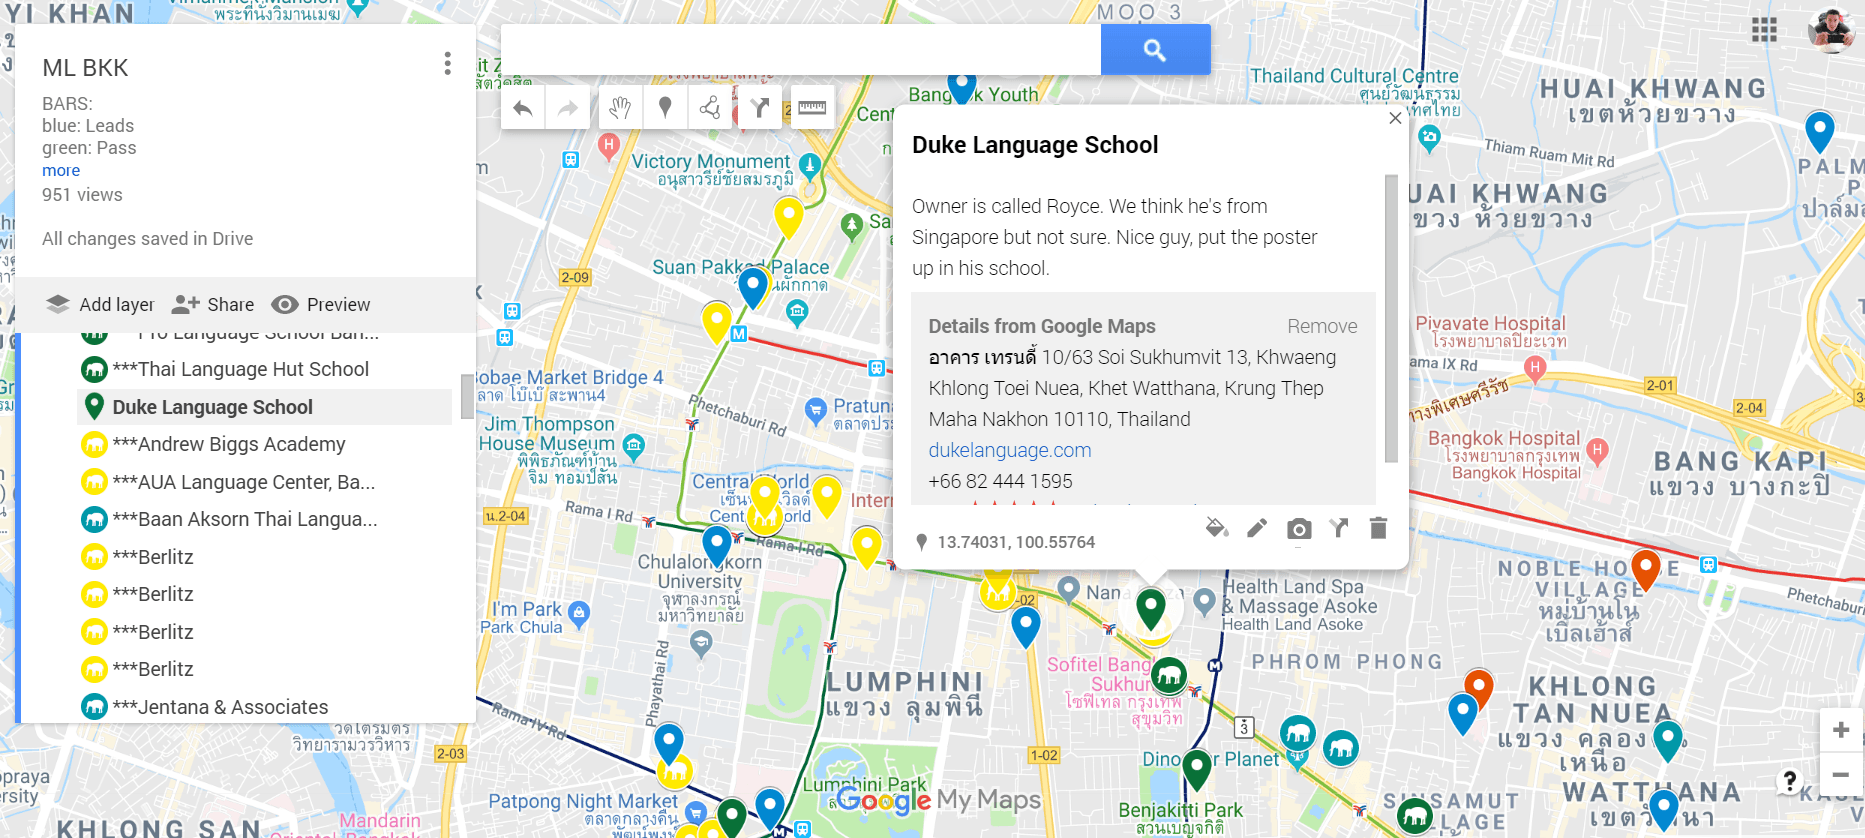
Task: Open the Google apps grid
Action: pos(1764,30)
